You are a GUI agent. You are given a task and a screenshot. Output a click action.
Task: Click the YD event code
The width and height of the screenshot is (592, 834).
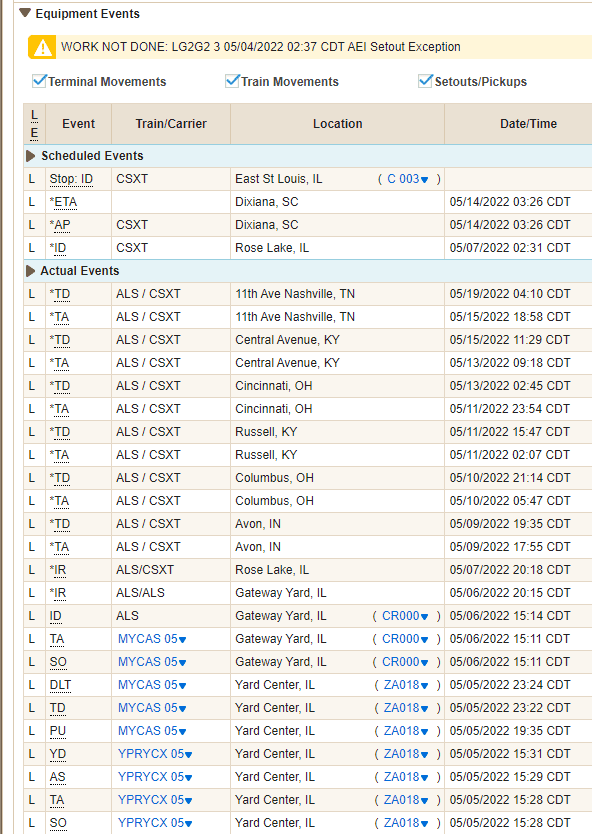tap(57, 754)
